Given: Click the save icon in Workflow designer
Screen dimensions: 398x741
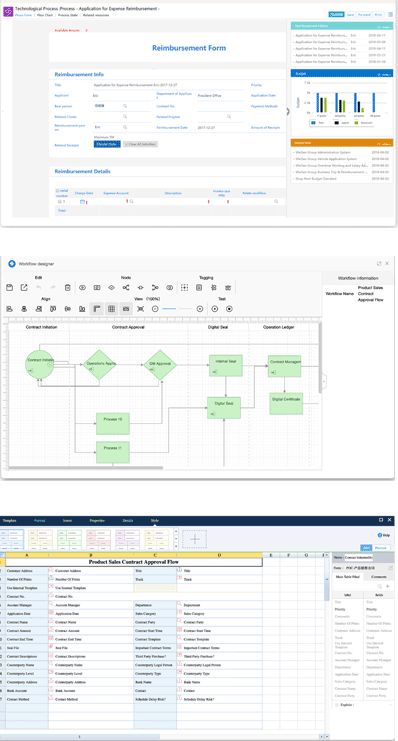Looking at the screenshot, I should pos(9,287).
